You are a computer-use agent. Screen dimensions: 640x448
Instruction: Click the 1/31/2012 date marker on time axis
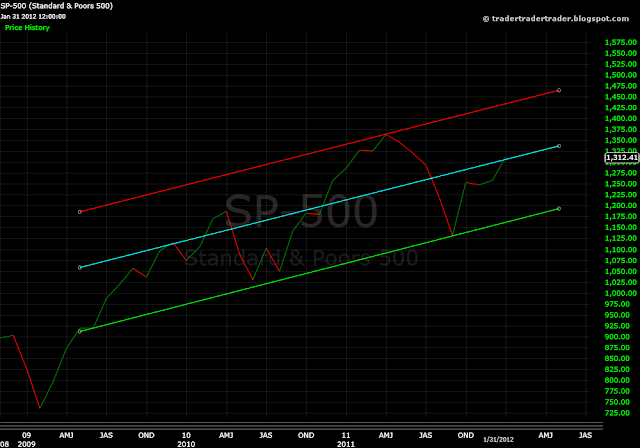coord(498,440)
